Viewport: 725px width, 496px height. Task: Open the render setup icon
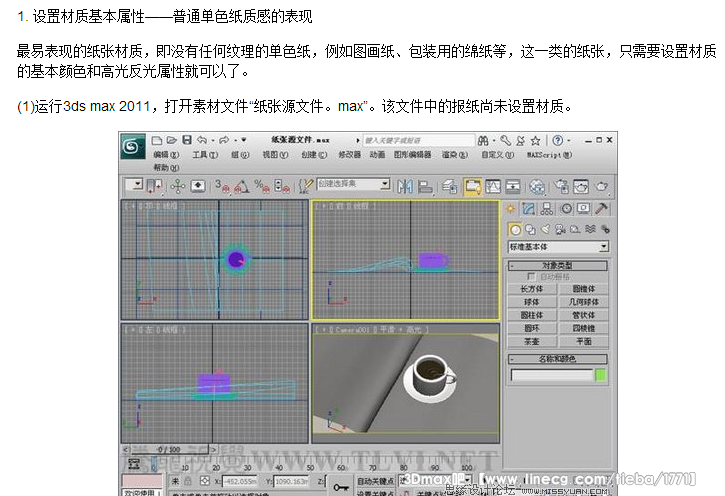(x=562, y=186)
